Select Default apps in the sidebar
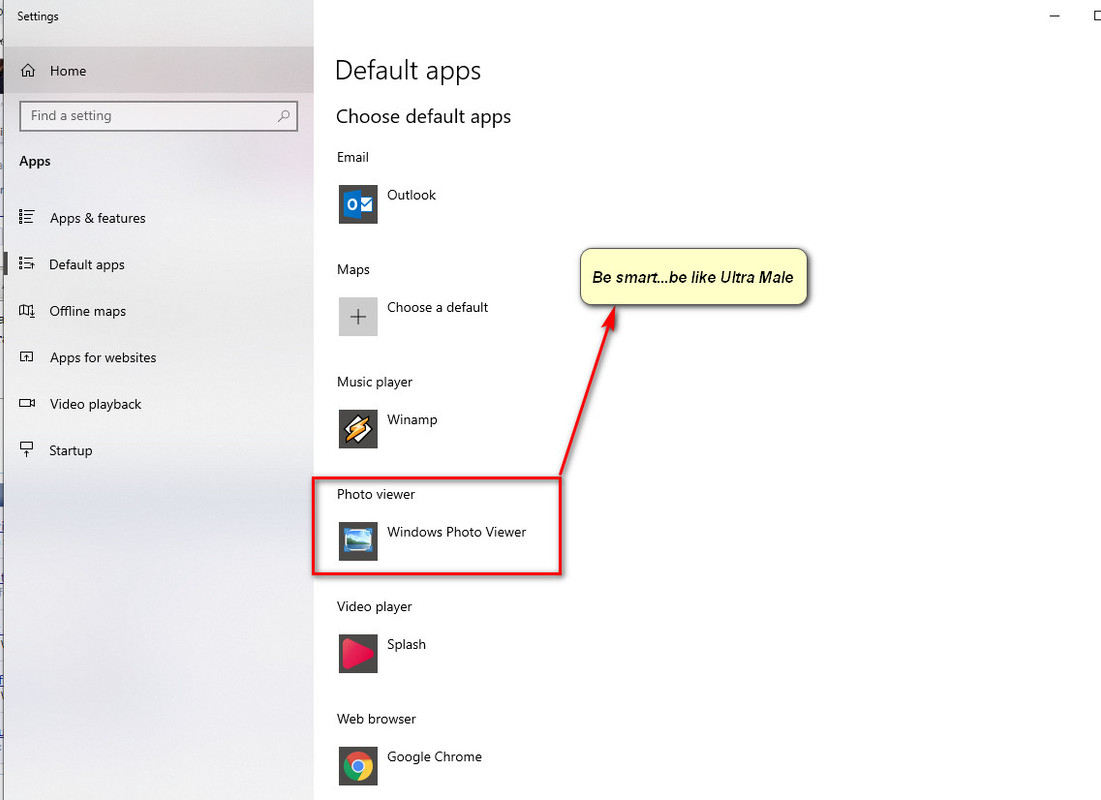This screenshot has width=1101, height=800. pyautogui.click(x=159, y=264)
